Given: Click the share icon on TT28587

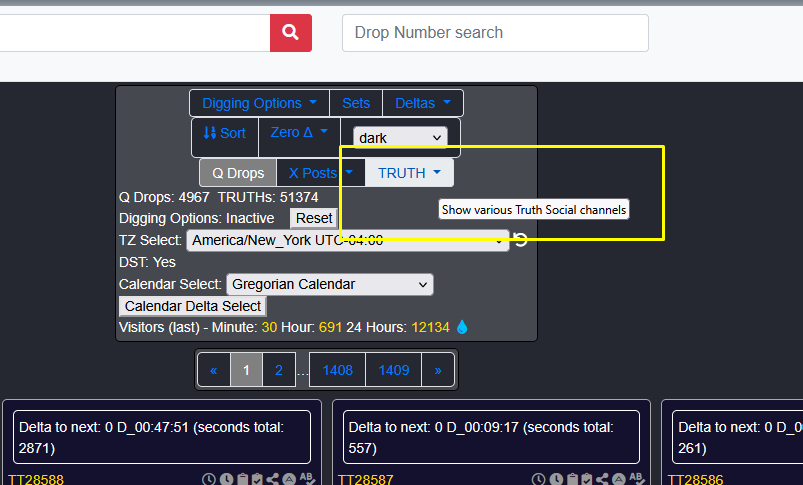Looking at the screenshot, I should 602,479.
